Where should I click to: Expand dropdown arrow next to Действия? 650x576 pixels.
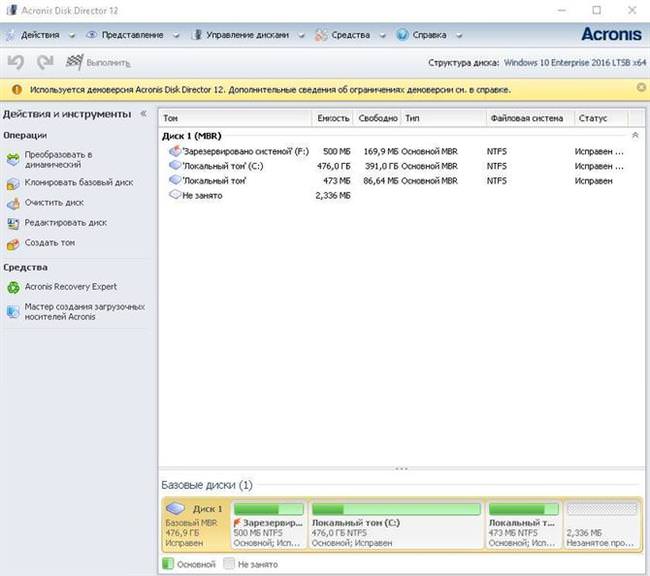pos(72,36)
